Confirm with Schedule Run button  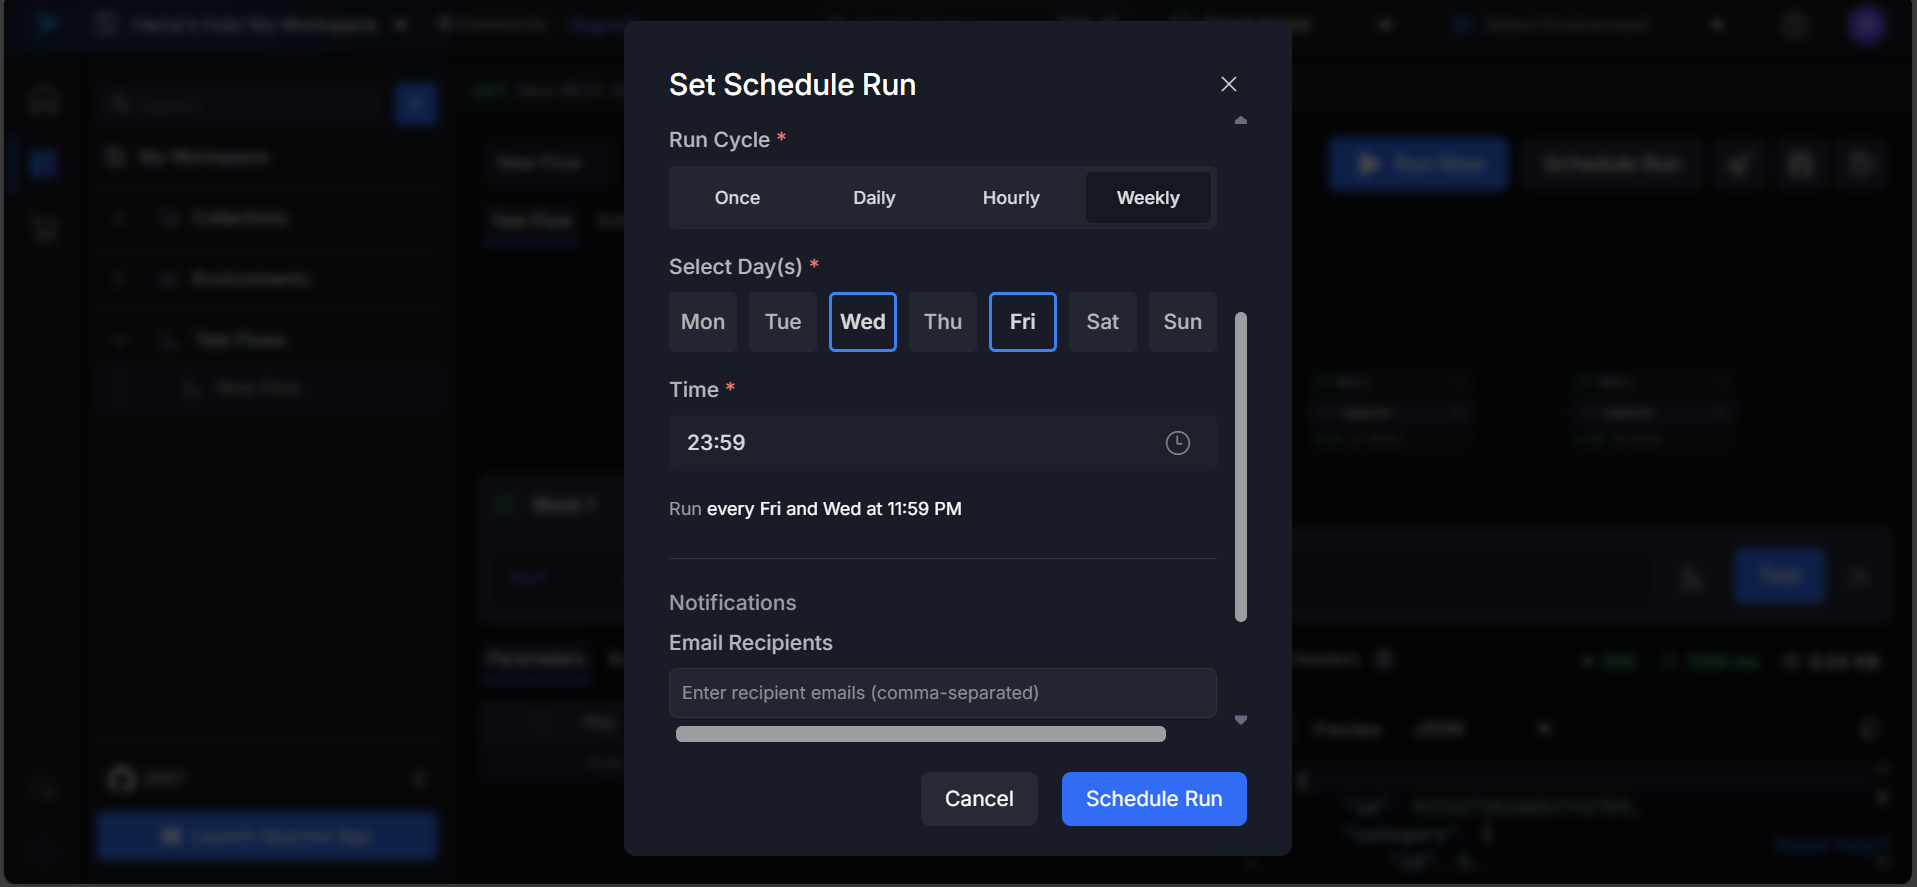tap(1154, 799)
